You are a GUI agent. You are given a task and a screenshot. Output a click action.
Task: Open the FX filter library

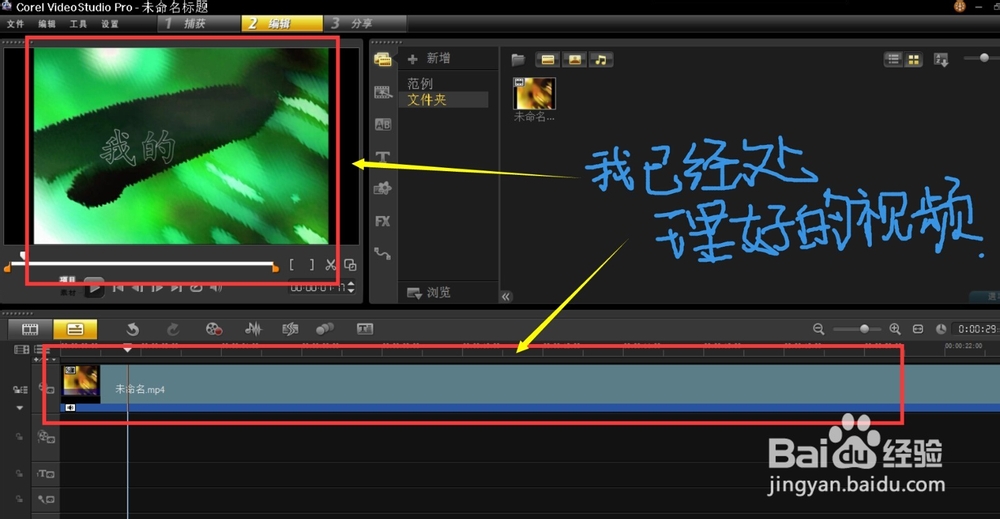[x=383, y=221]
